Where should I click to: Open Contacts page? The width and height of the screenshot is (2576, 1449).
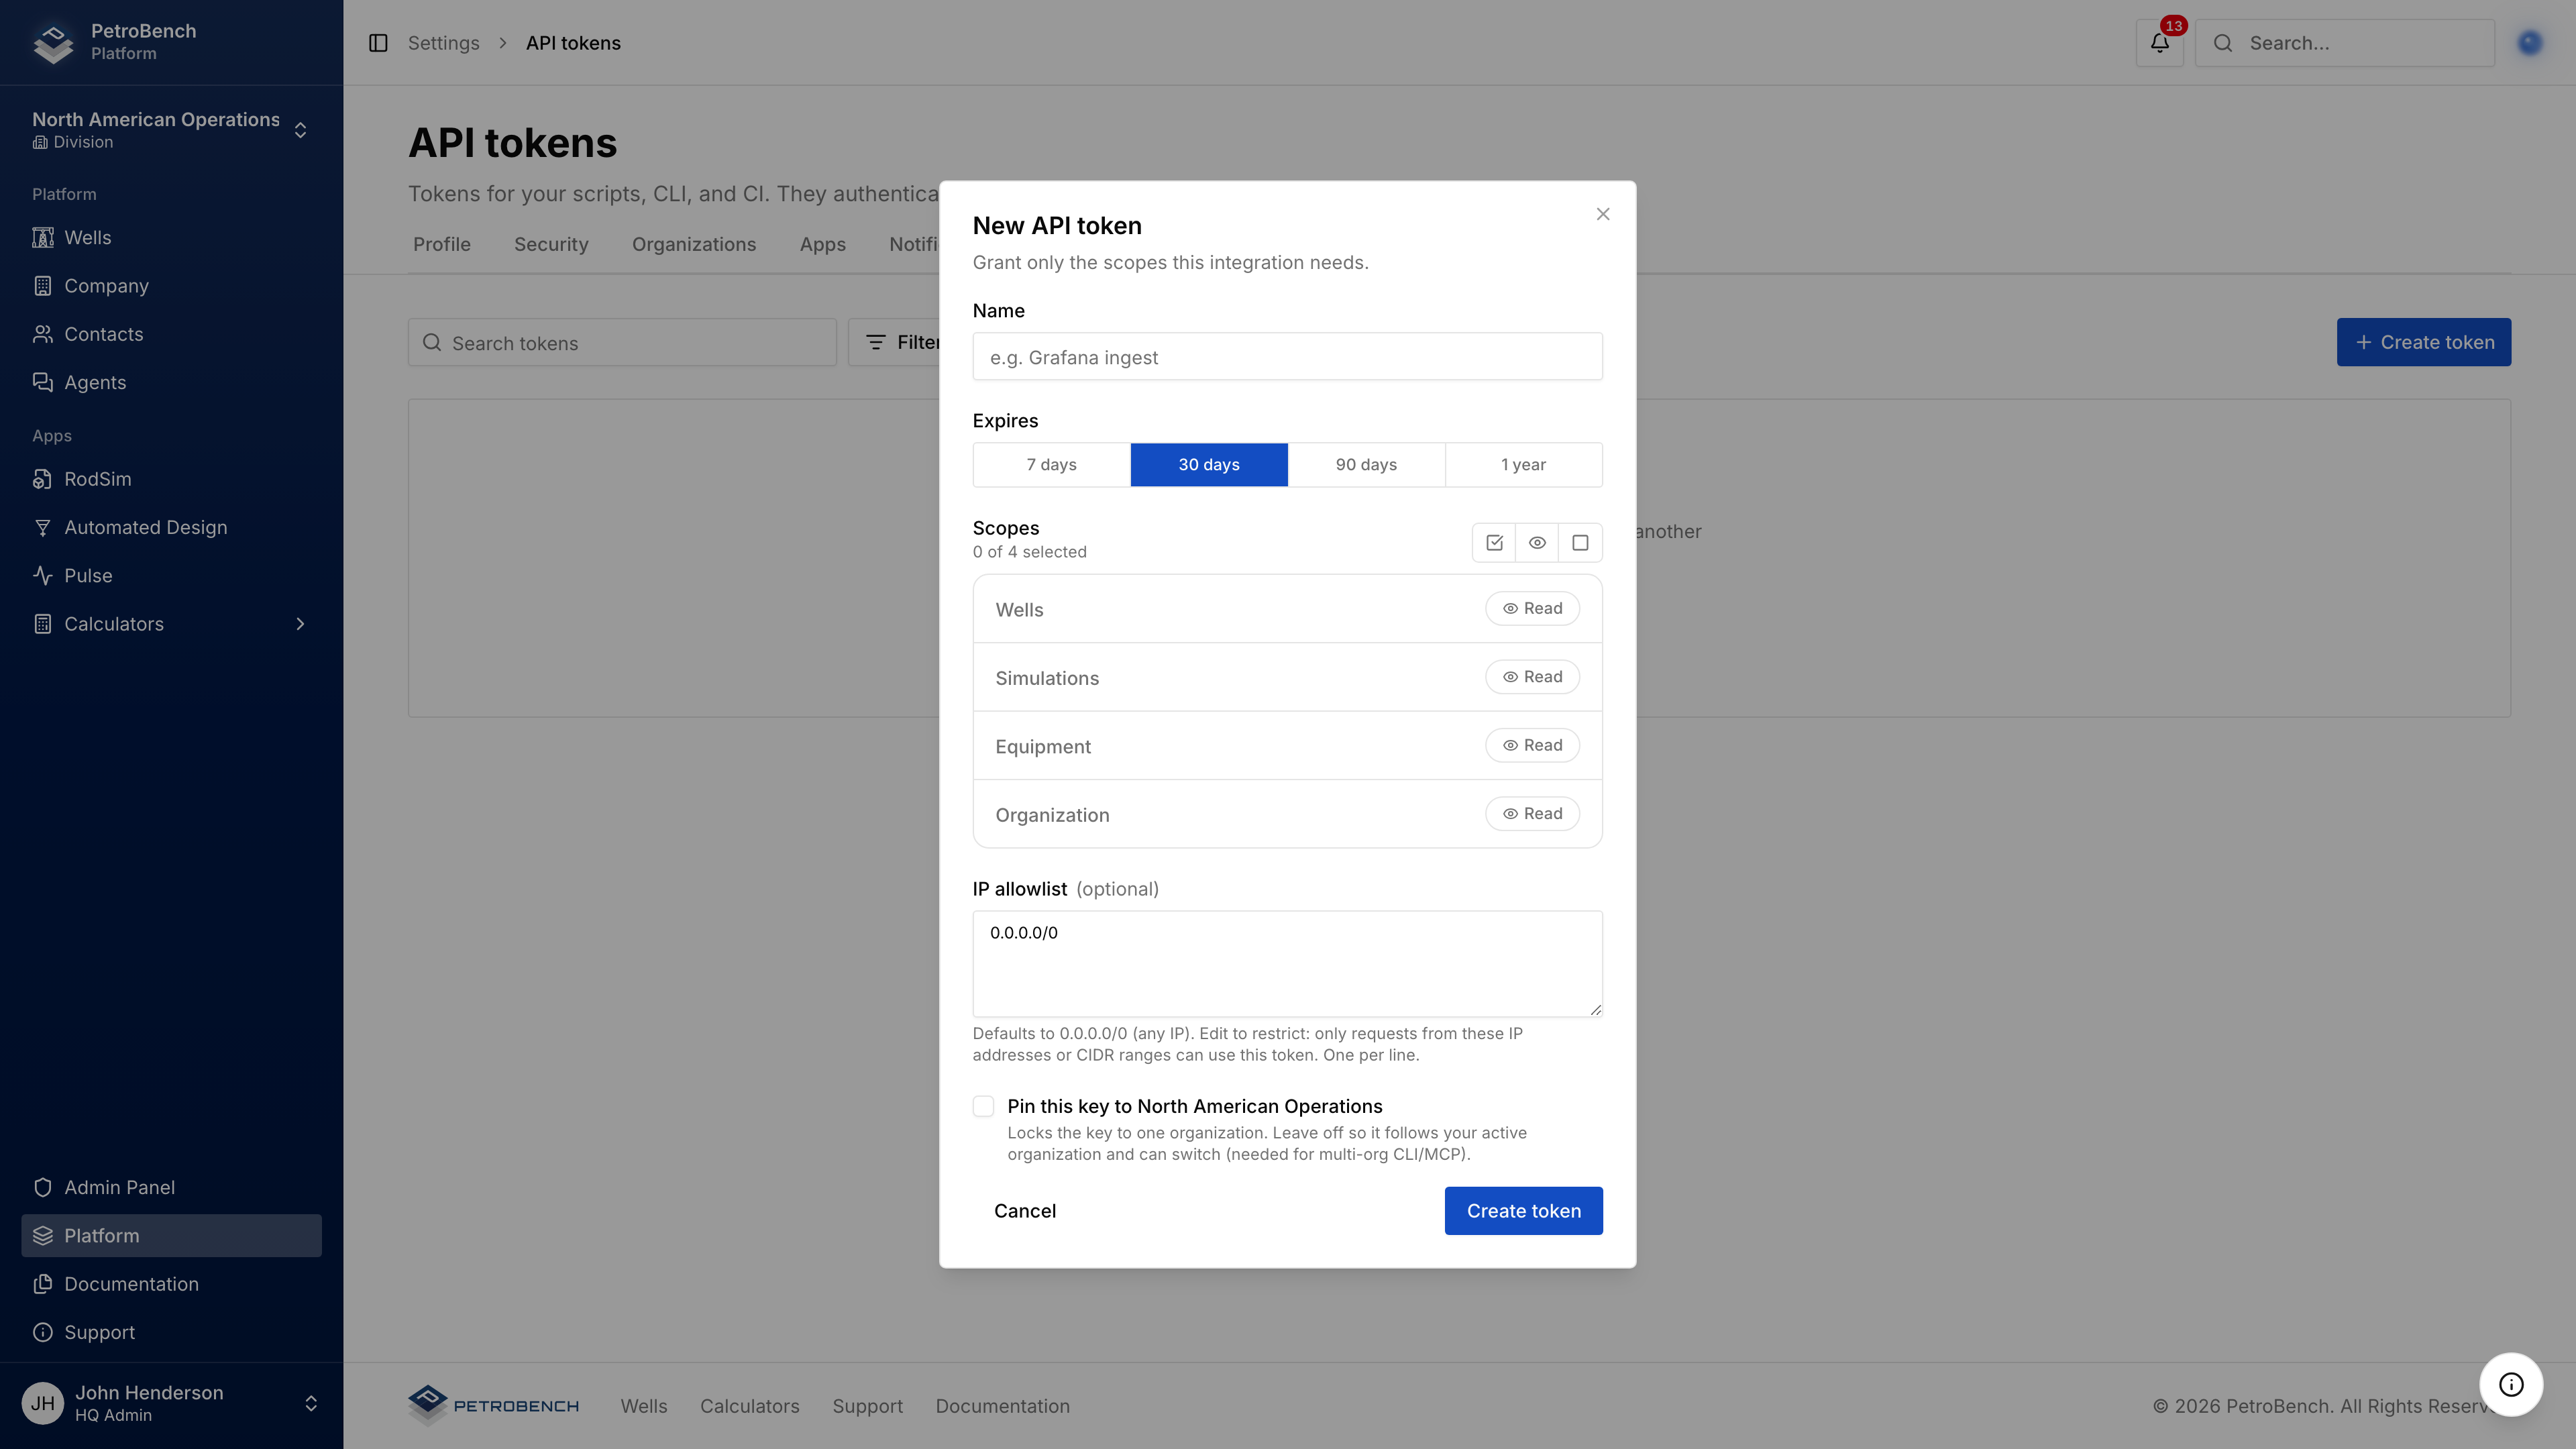171,334
